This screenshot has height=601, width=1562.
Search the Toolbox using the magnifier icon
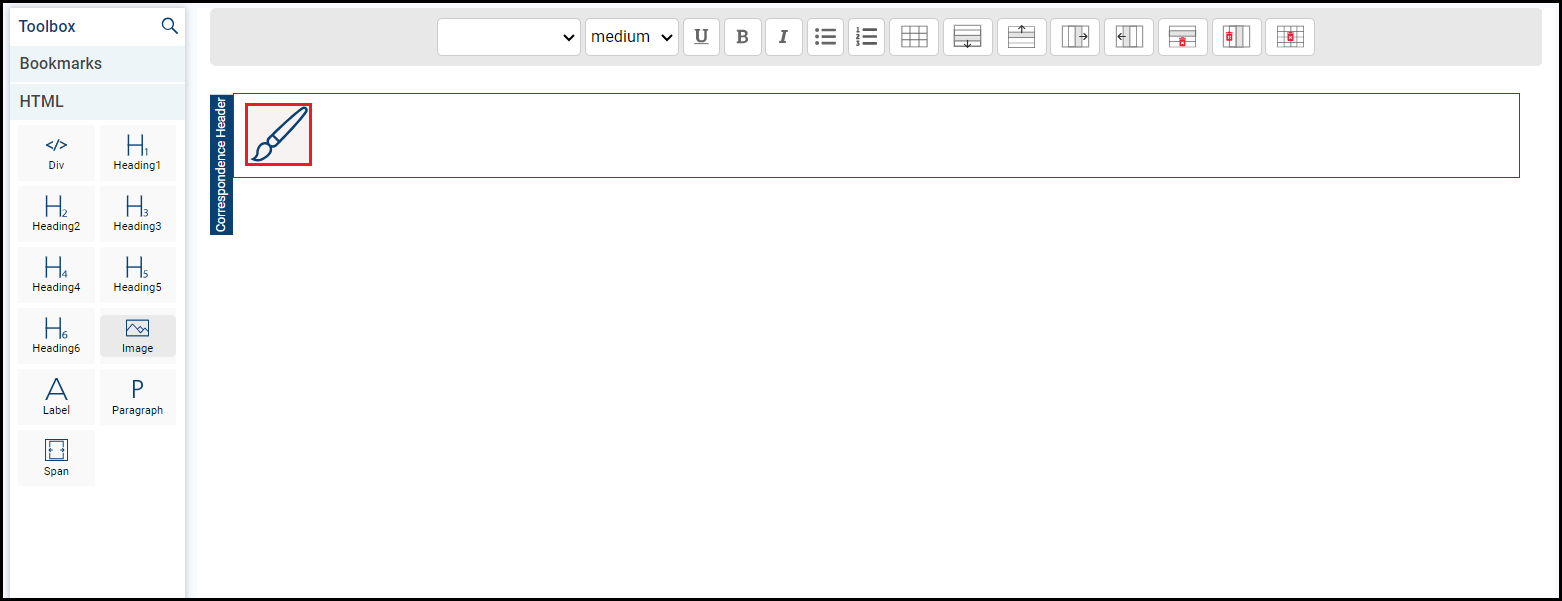pyautogui.click(x=169, y=26)
